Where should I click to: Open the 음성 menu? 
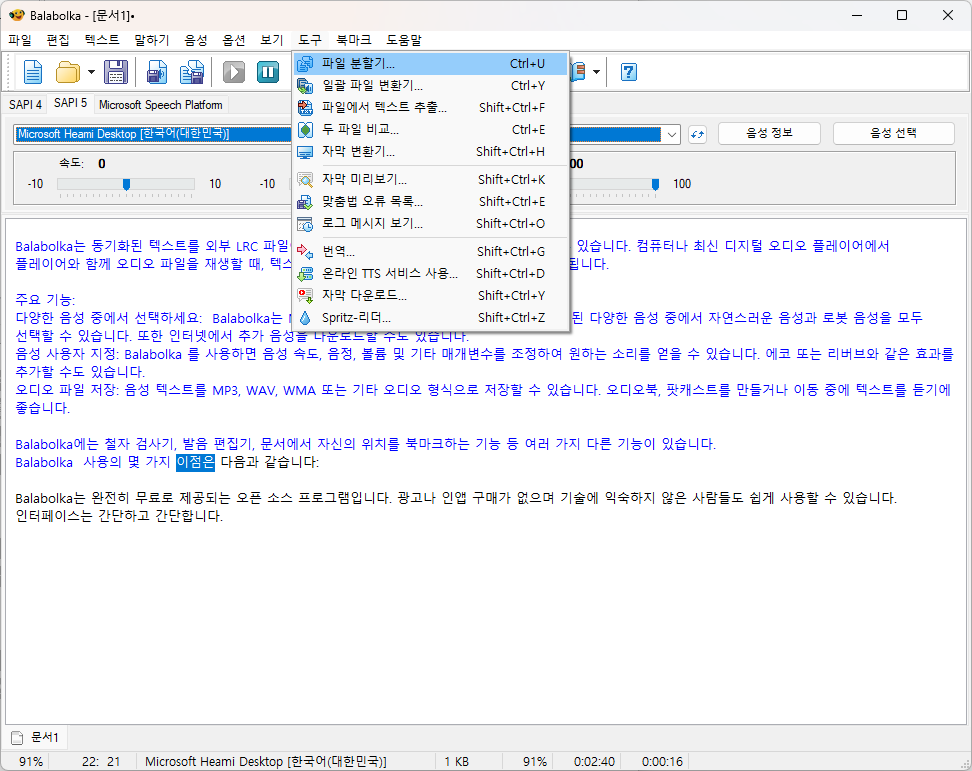click(x=196, y=40)
